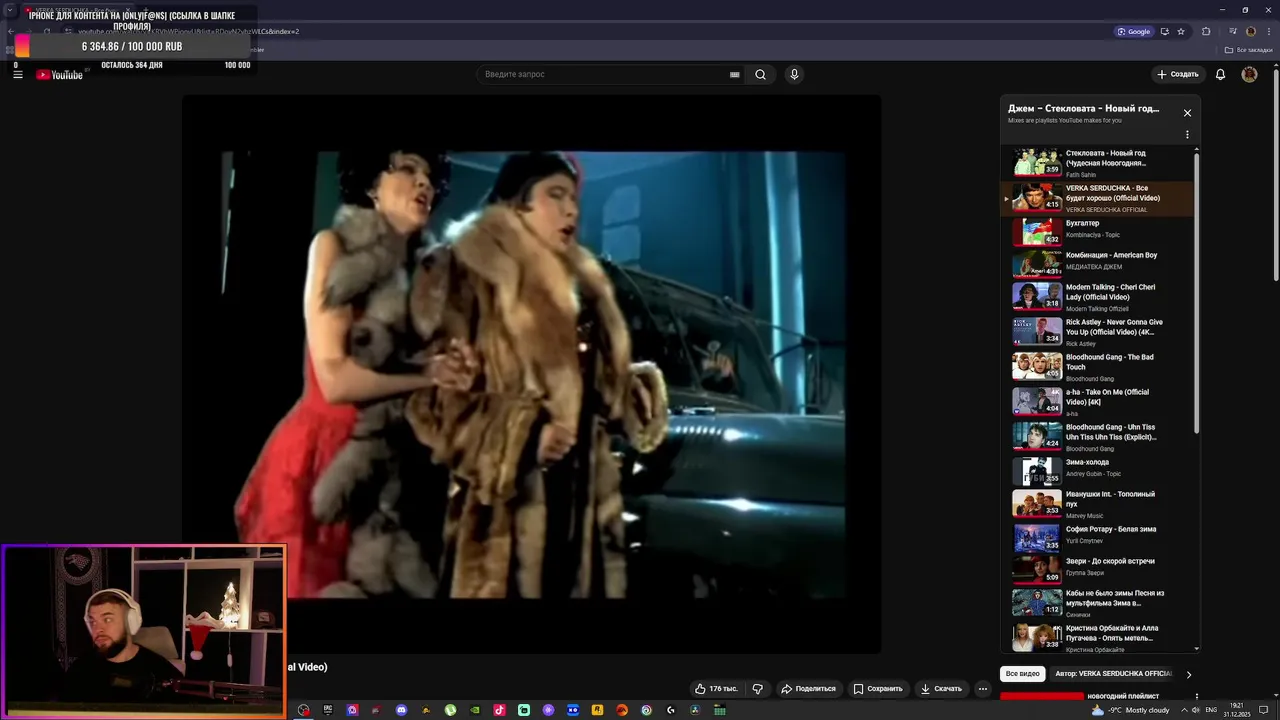Click the Сохранить save button

(x=878, y=688)
